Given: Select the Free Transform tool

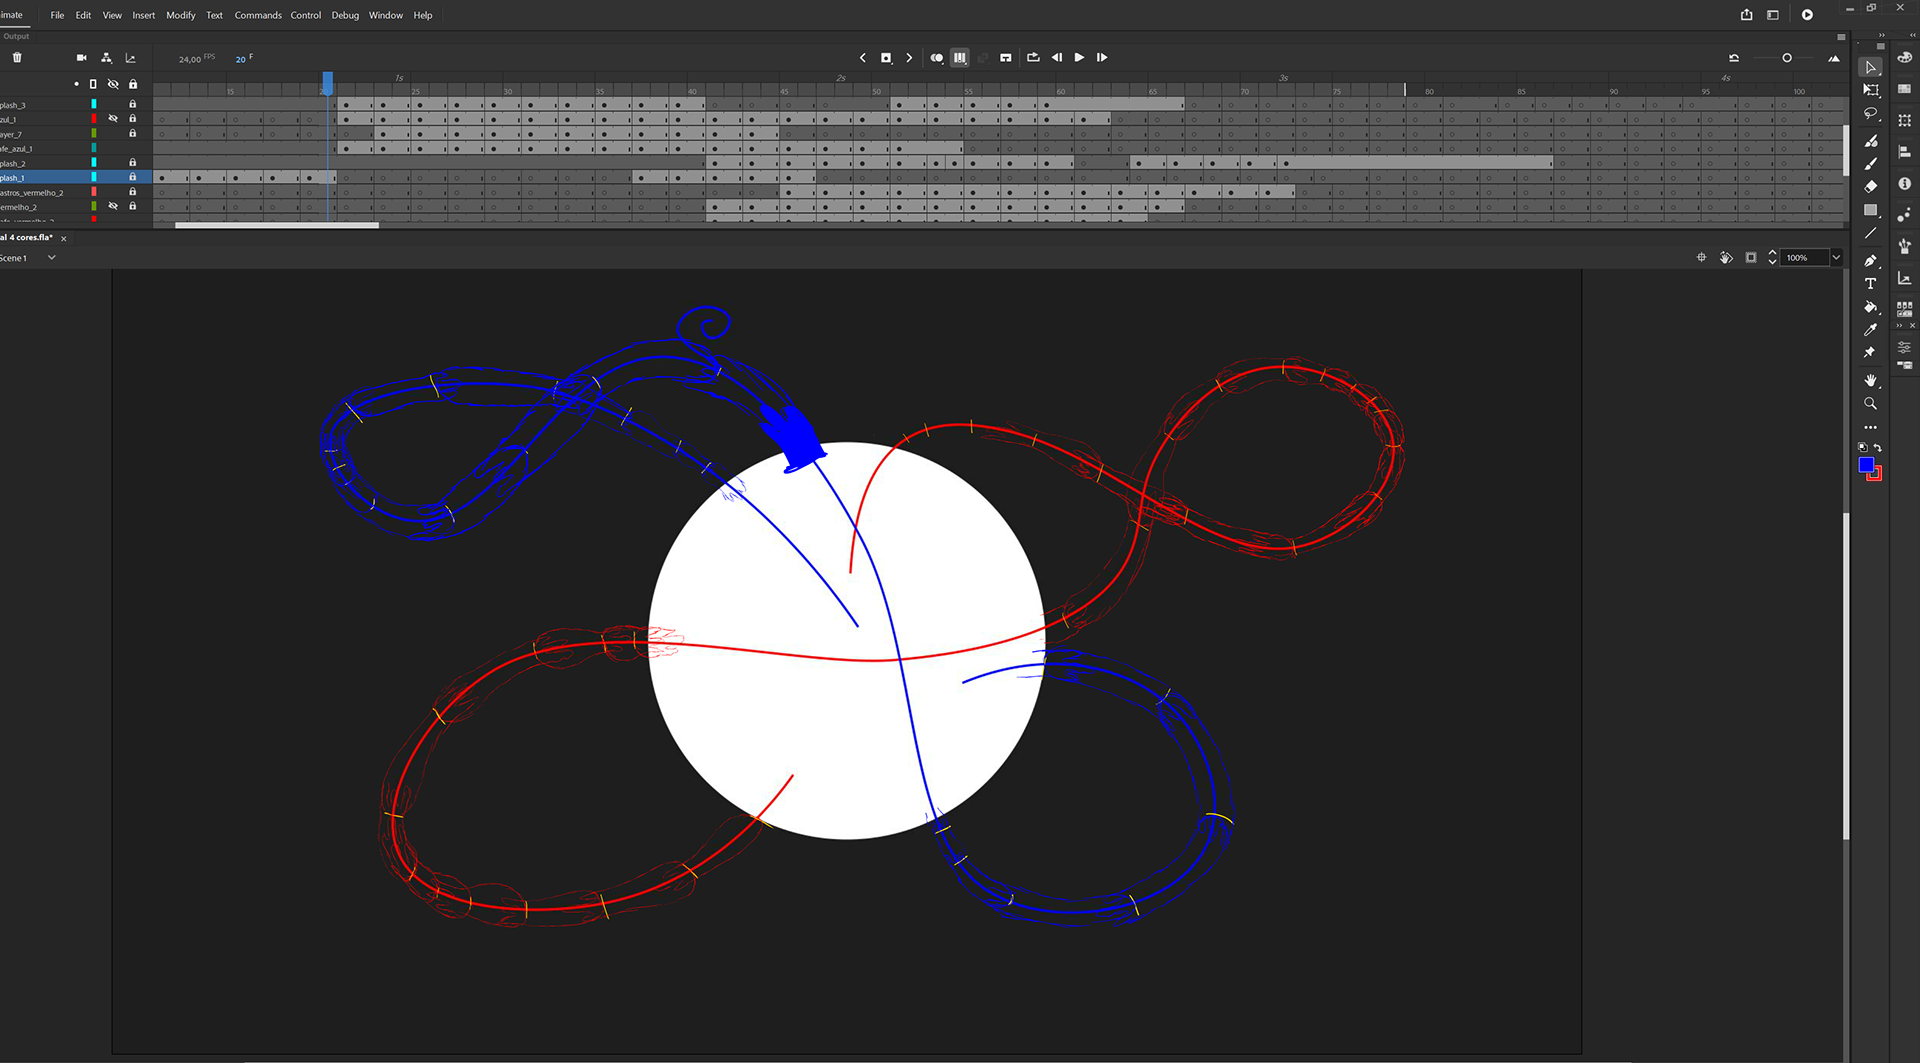Looking at the screenshot, I should (1870, 90).
